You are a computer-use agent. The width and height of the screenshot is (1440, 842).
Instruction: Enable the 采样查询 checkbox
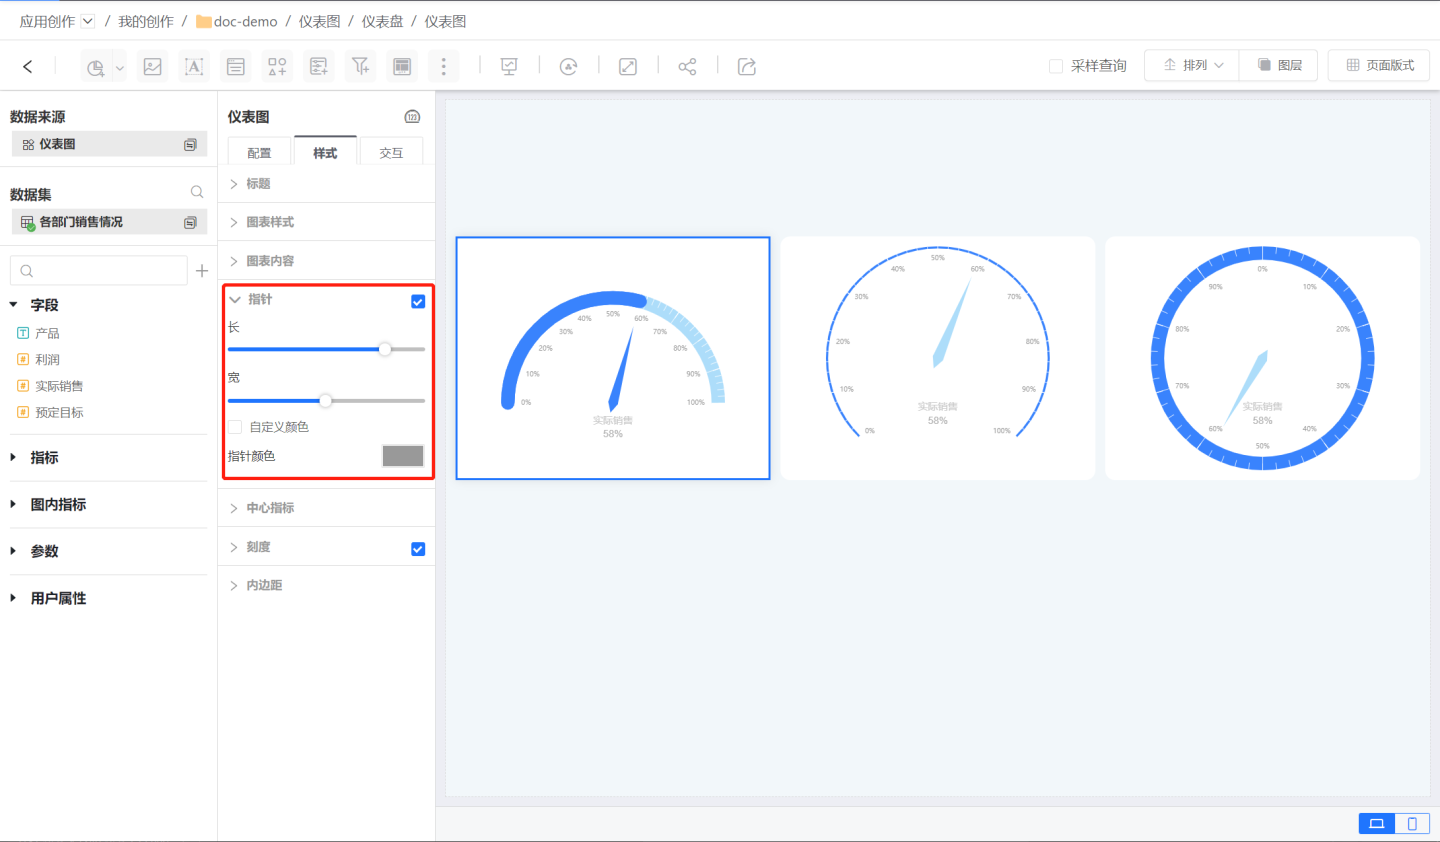pos(1056,66)
